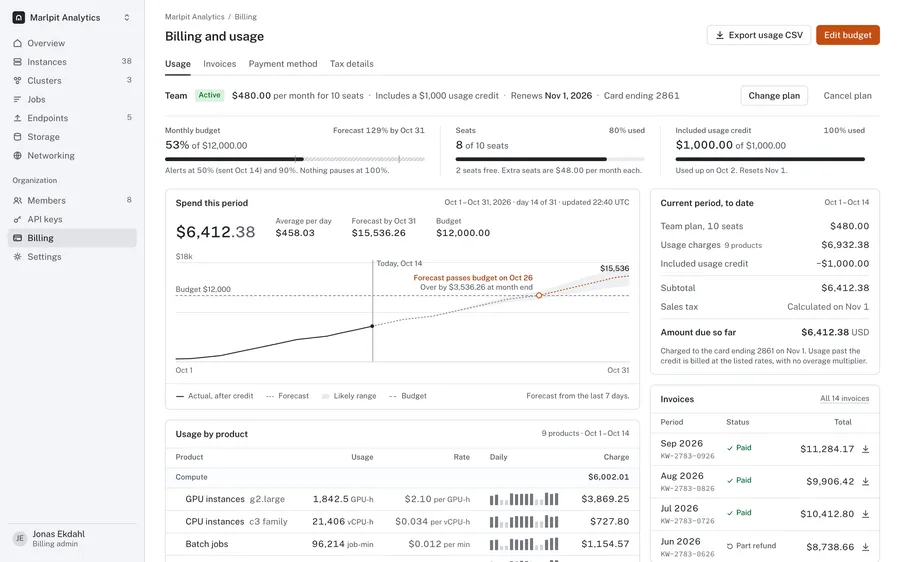The height and width of the screenshot is (562, 900).
Task: Download the Jun 2026 invoice
Action: coord(865,547)
